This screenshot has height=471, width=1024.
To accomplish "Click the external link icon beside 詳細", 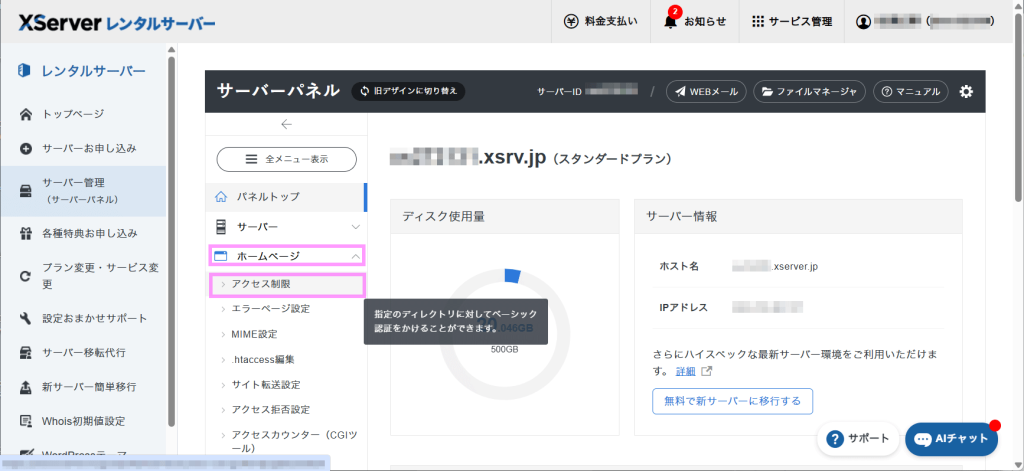I will [708, 371].
